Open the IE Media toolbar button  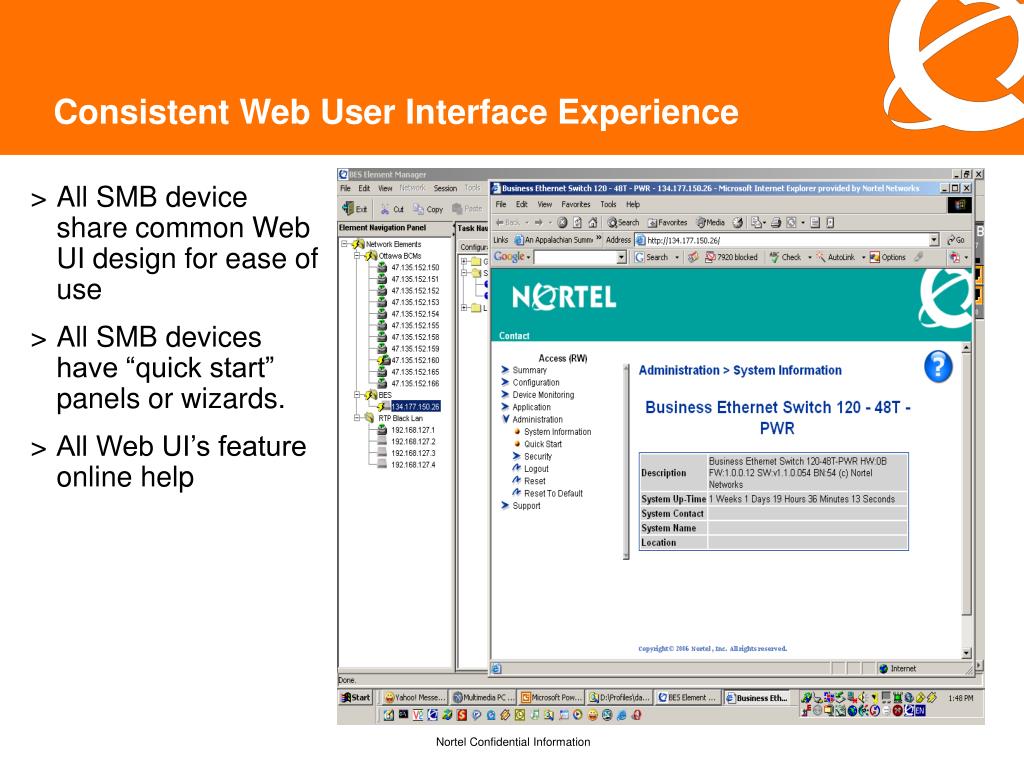(x=711, y=223)
